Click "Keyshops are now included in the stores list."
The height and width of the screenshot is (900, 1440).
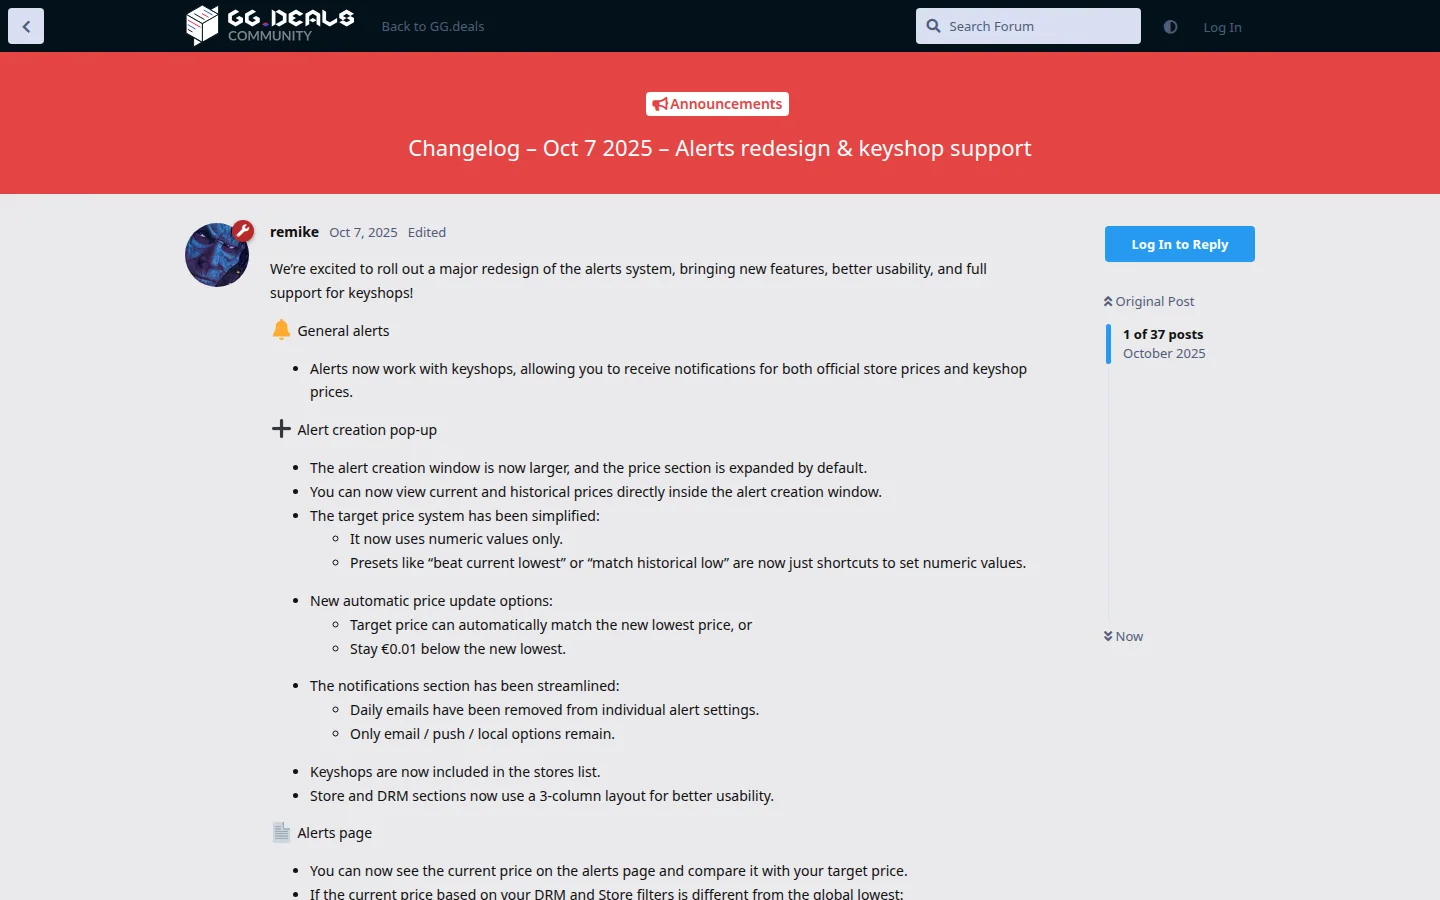[455, 772]
